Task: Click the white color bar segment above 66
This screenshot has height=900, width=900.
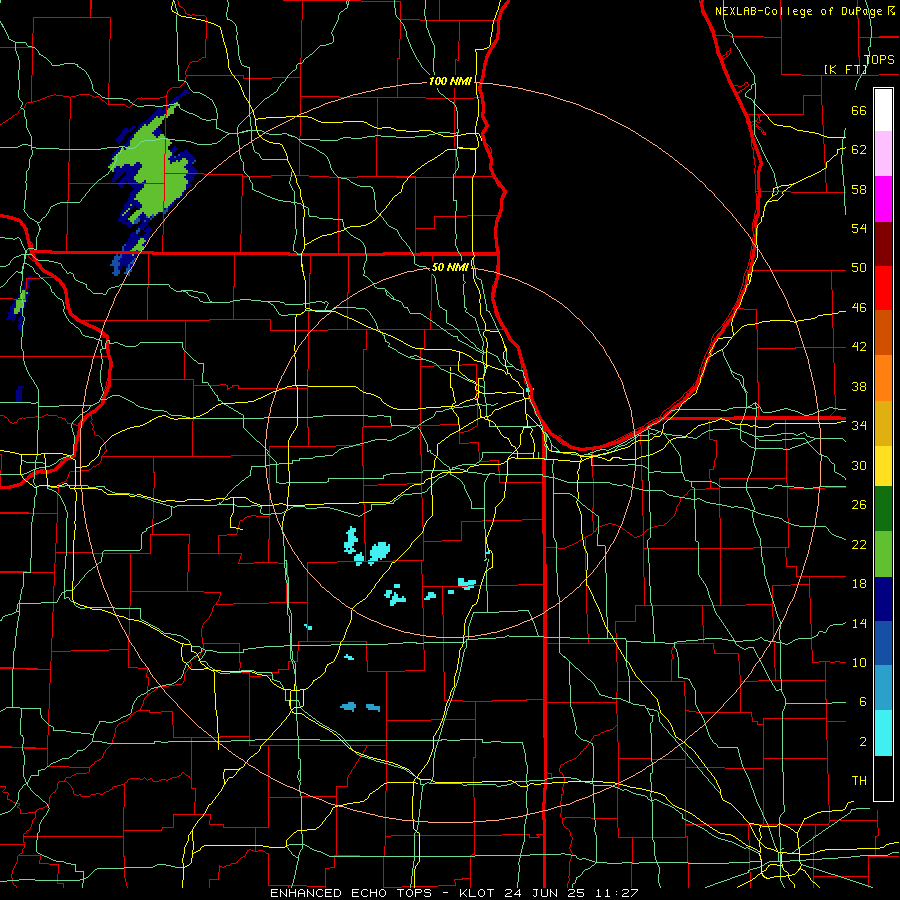Action: point(883,110)
